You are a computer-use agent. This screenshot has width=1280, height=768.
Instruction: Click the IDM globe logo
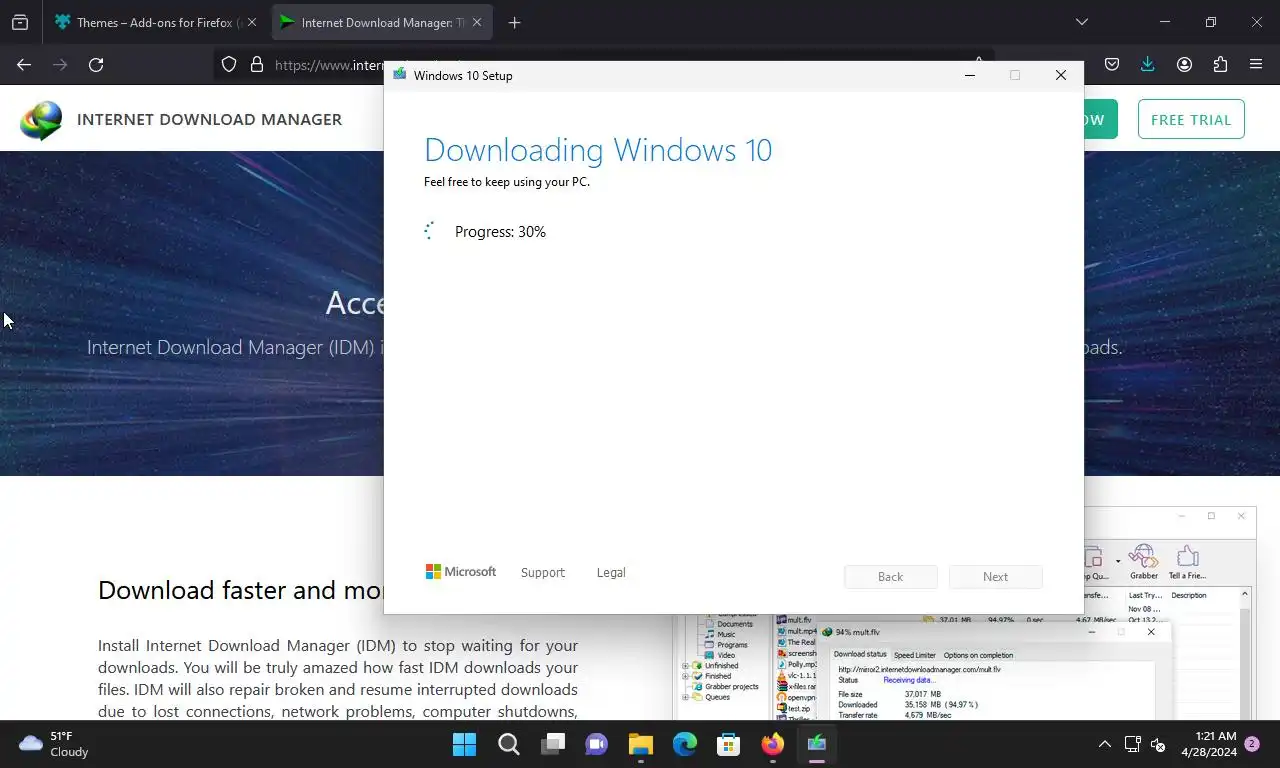[x=41, y=120]
